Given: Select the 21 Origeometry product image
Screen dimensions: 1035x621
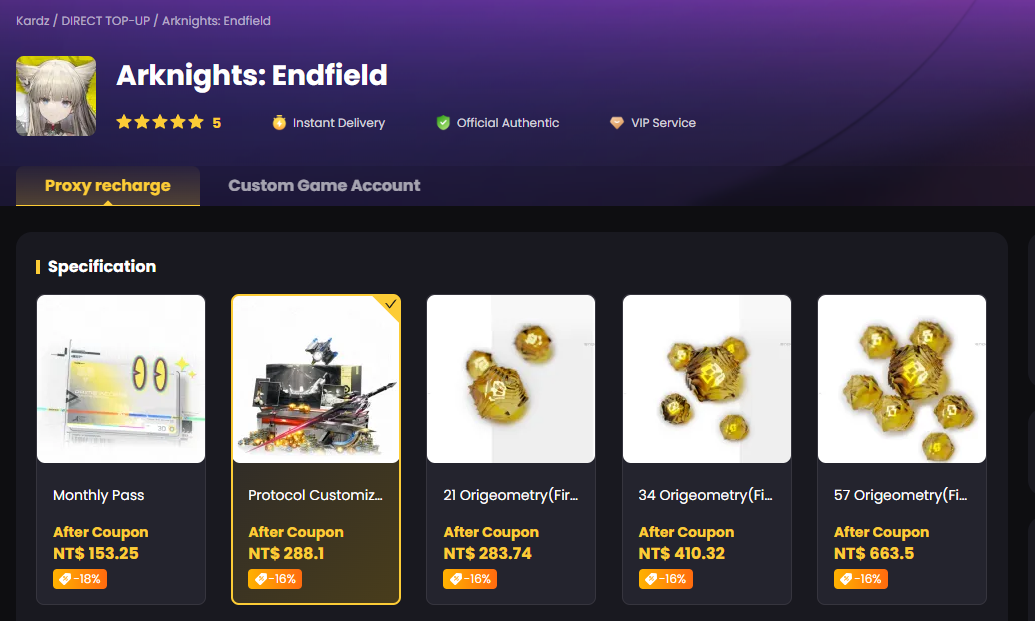Looking at the screenshot, I should pos(511,379).
